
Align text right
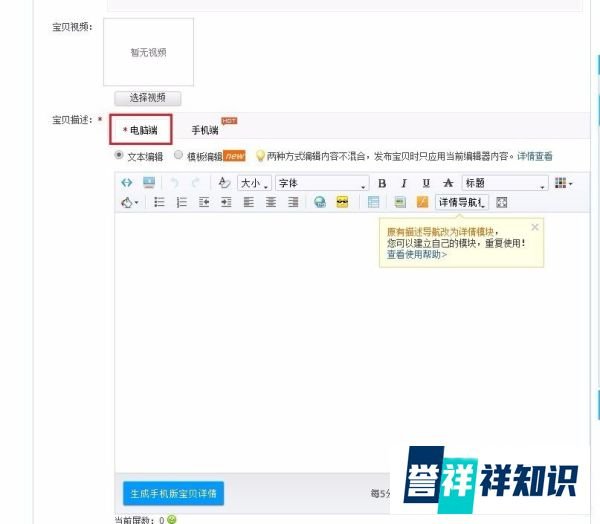(x=293, y=202)
